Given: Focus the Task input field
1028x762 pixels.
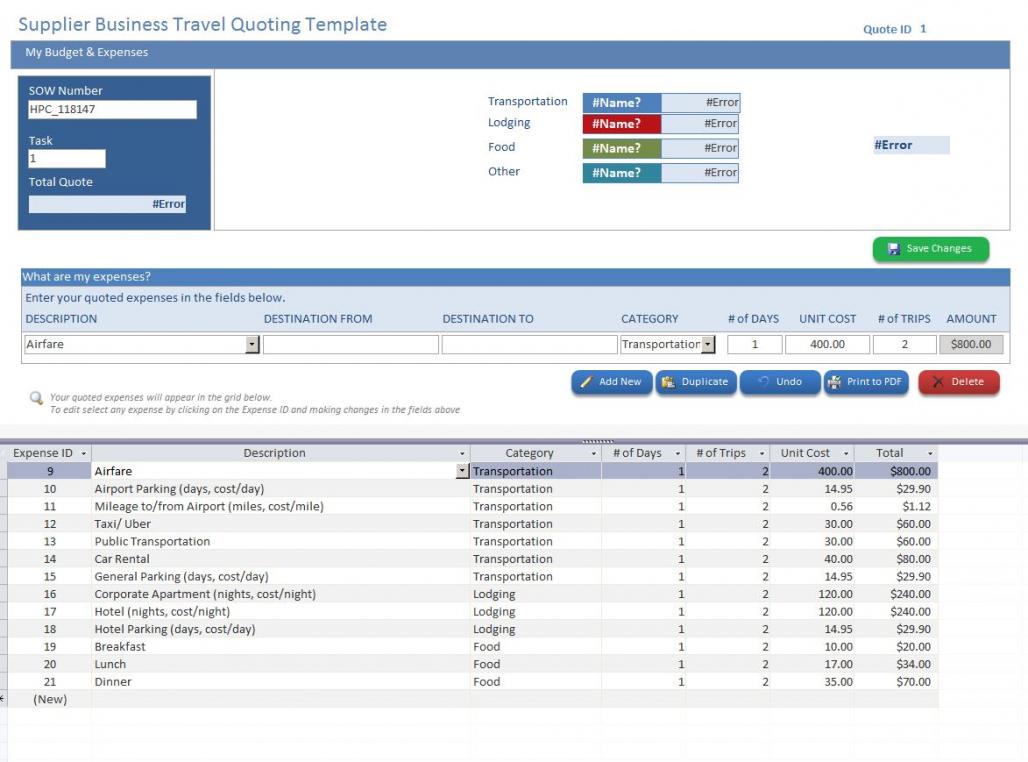Looking at the screenshot, I should (67, 159).
